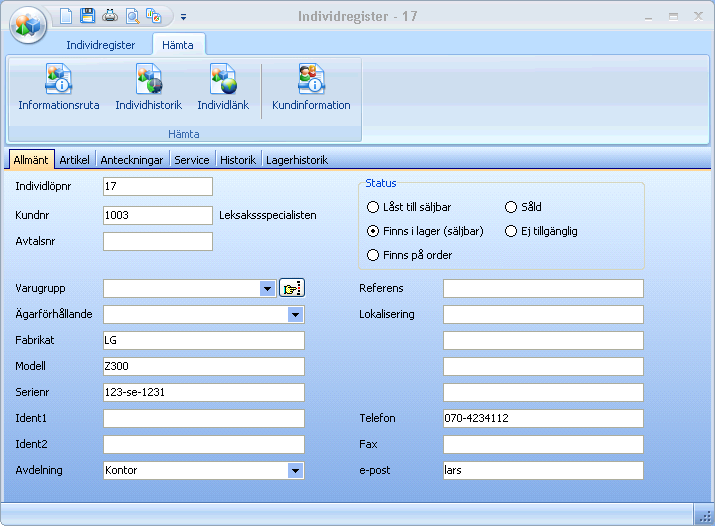Open Individhistorik in the ribbon

[148, 88]
